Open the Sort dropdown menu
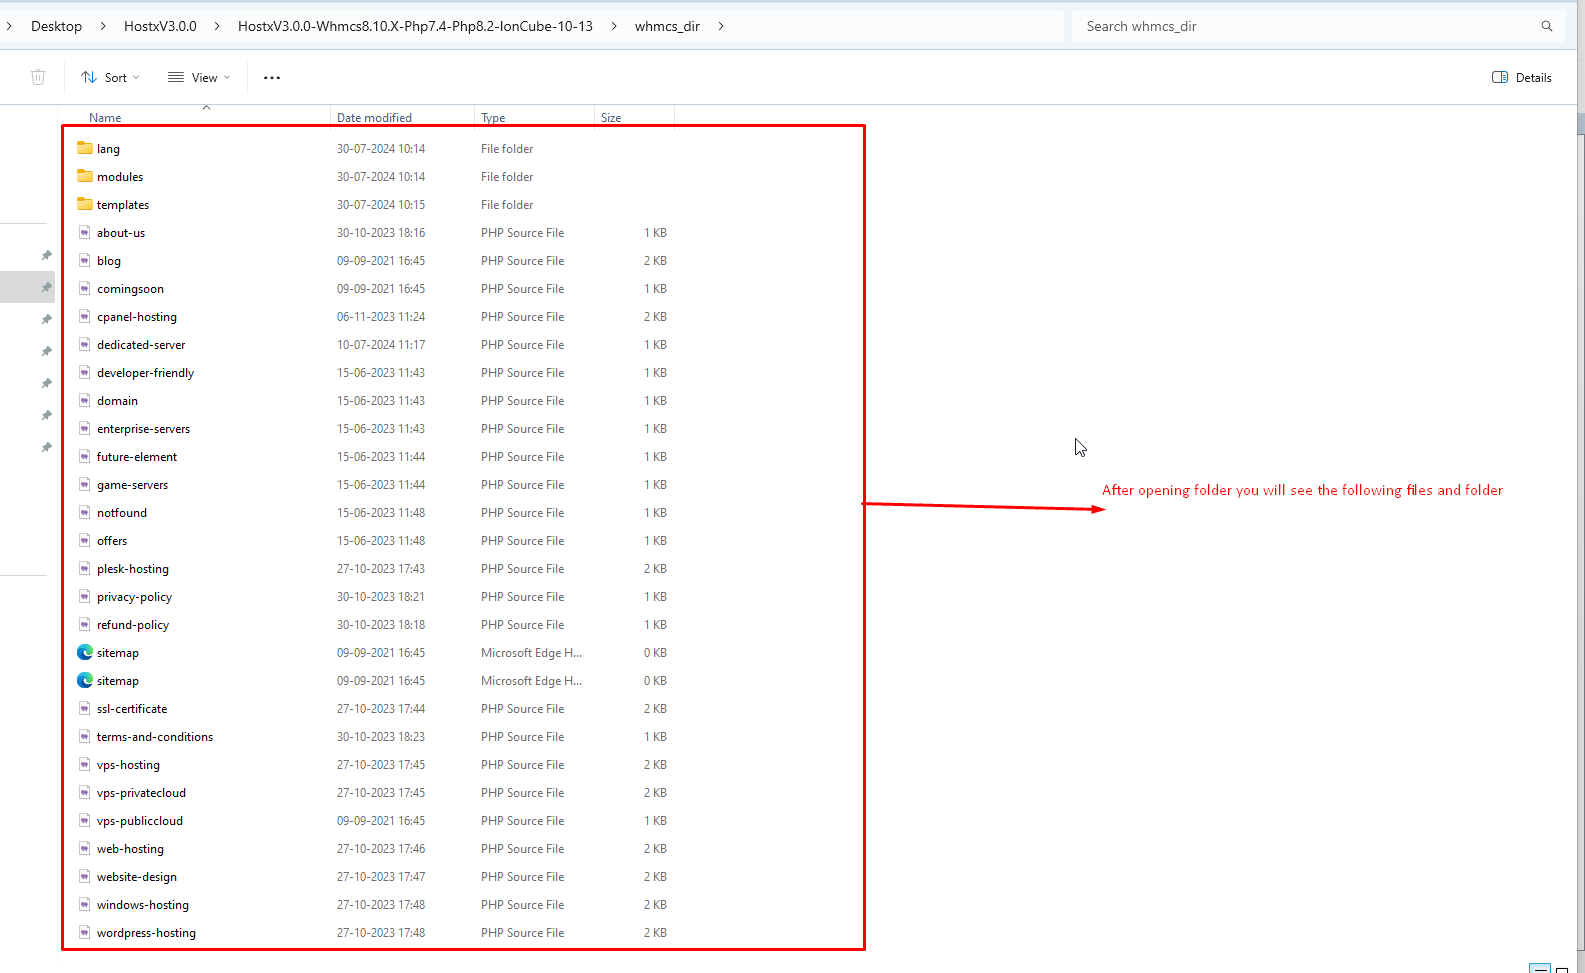This screenshot has height=973, width=1585. [110, 77]
